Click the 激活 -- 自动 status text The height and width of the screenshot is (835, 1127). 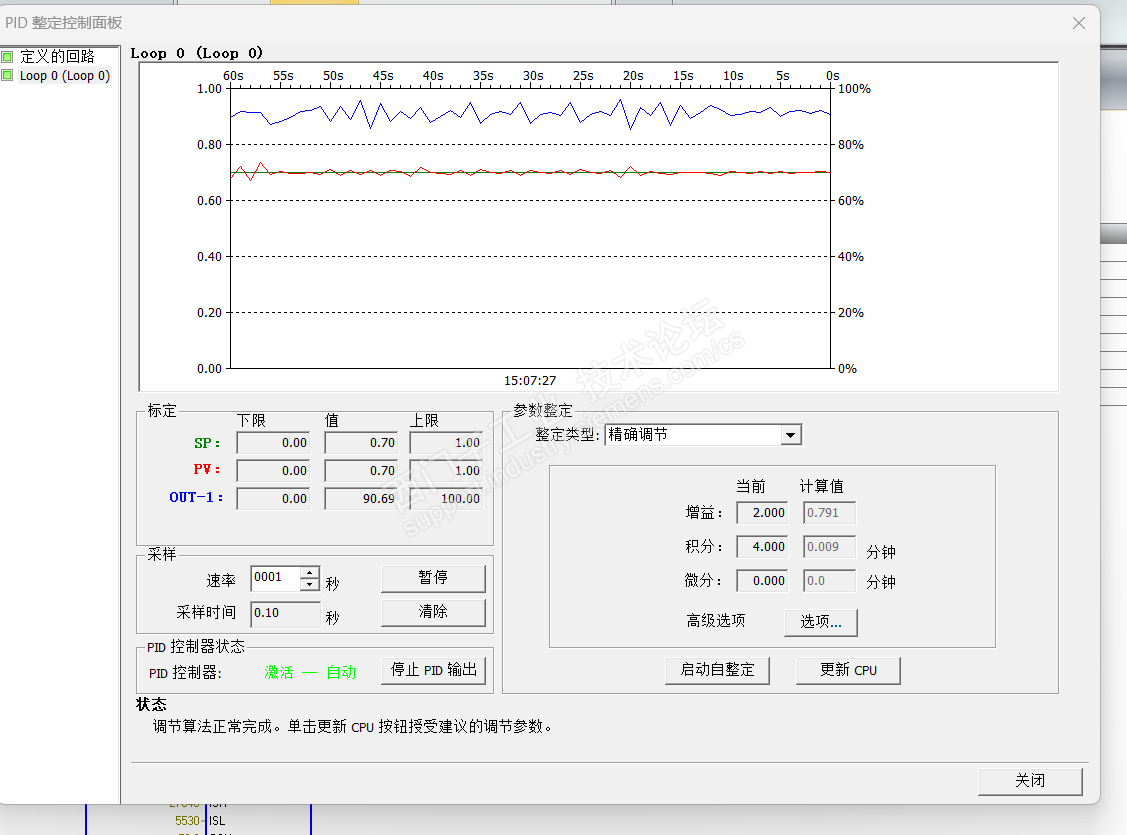(310, 673)
